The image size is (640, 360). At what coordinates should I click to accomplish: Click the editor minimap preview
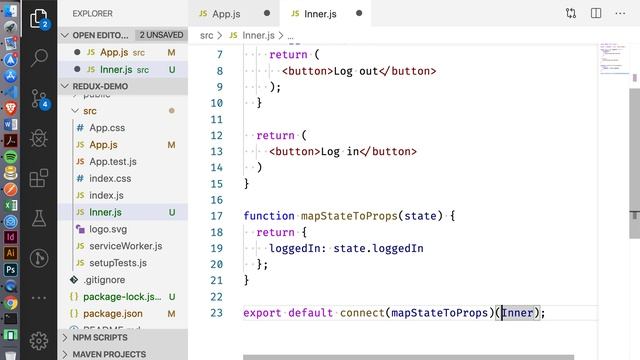(614, 58)
